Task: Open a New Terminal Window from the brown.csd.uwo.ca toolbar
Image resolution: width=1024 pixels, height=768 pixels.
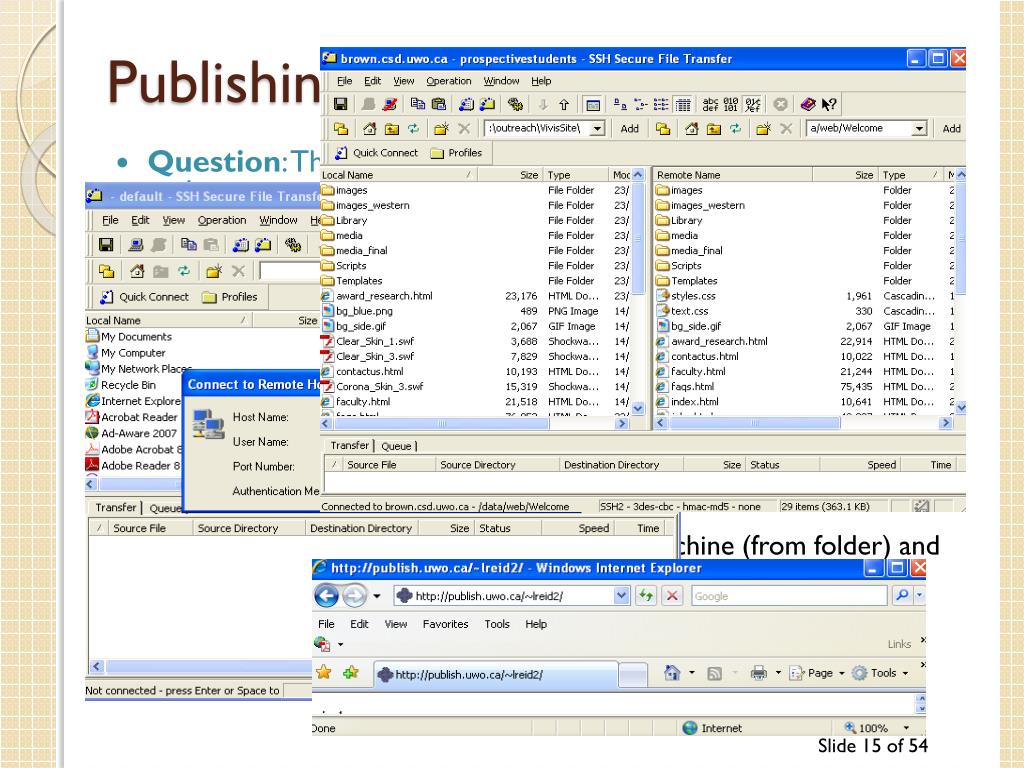Action: [x=466, y=104]
